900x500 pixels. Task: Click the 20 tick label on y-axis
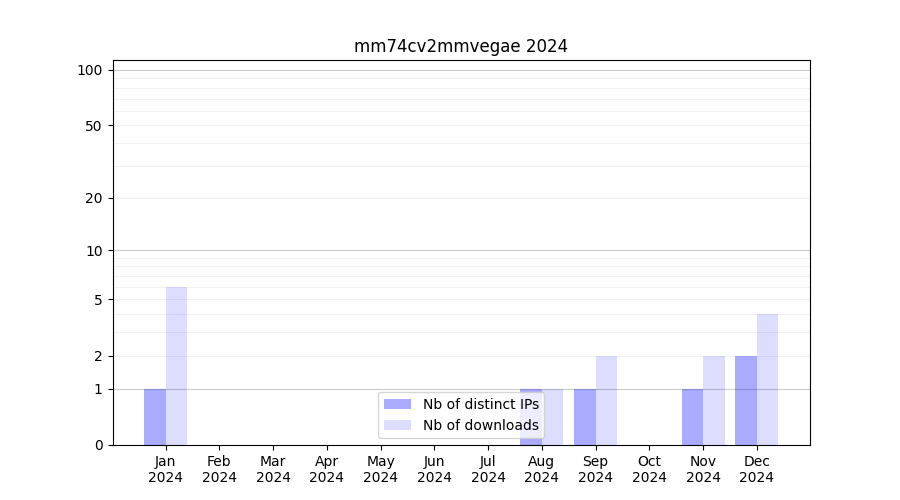pos(94,198)
